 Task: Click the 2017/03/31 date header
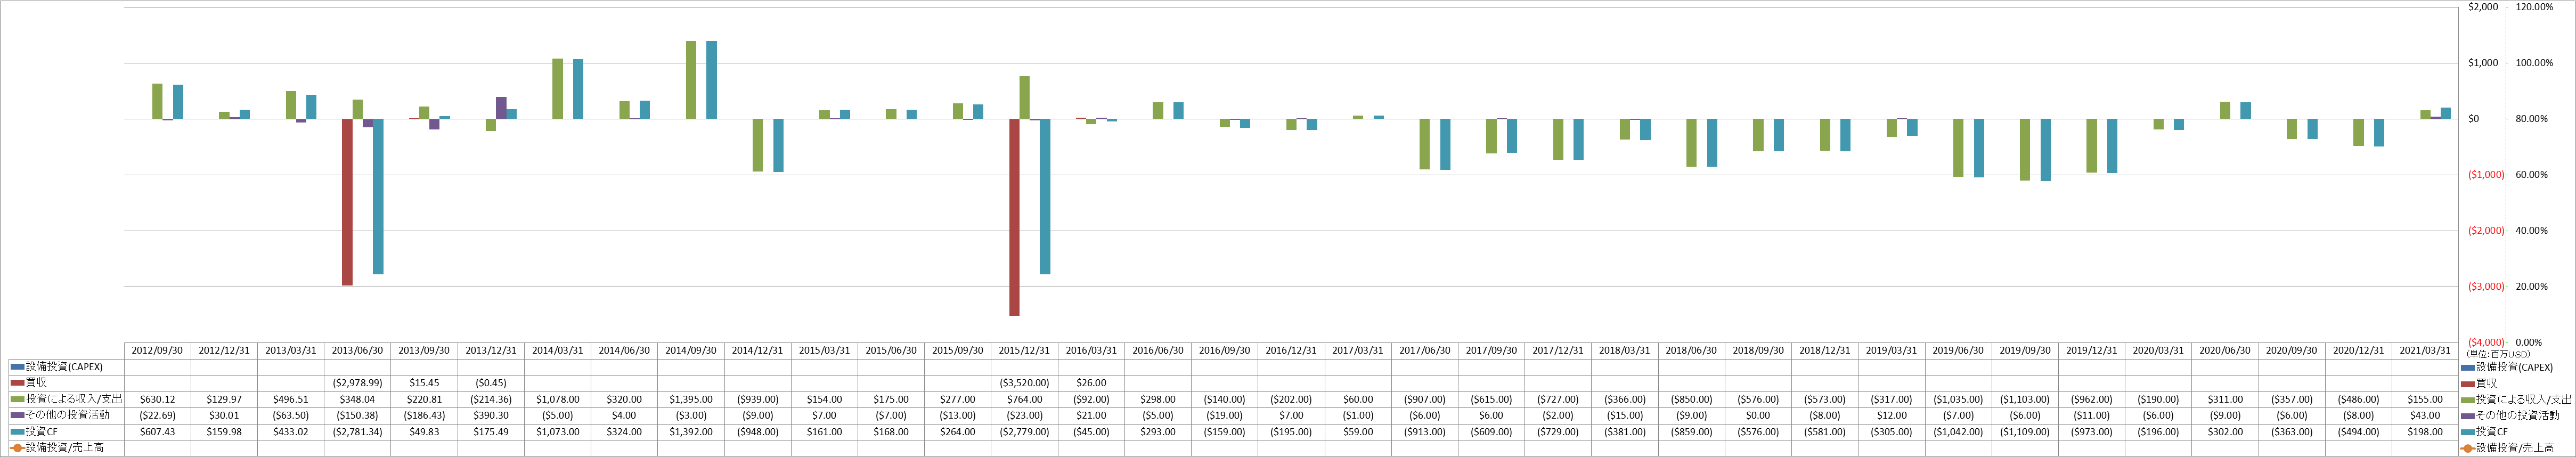click(x=1358, y=351)
